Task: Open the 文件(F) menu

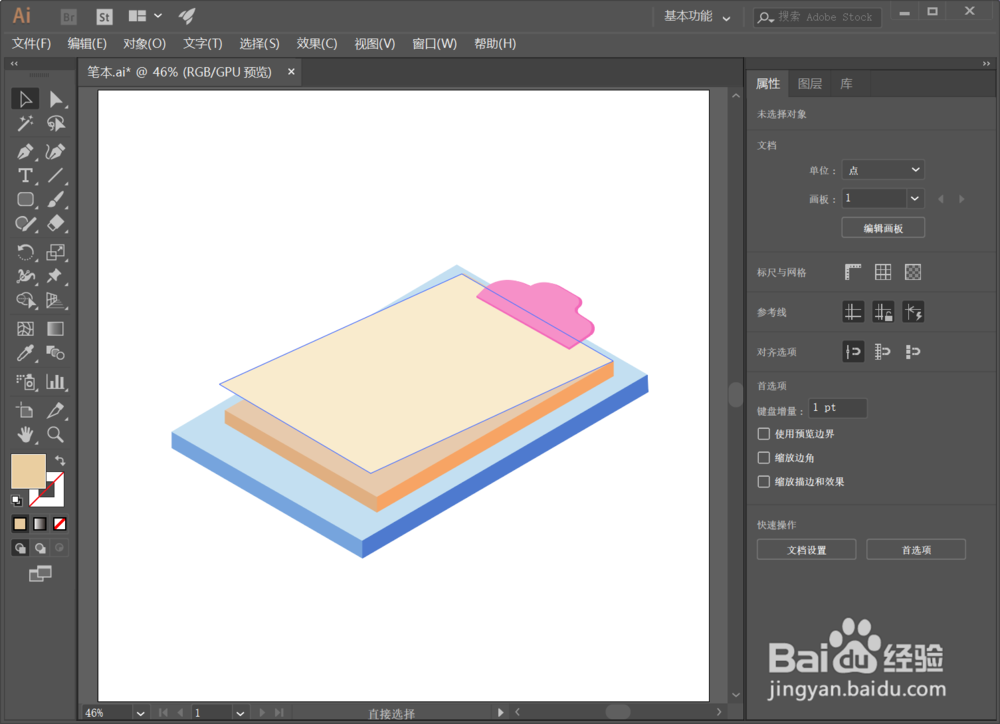Action: tap(31, 43)
